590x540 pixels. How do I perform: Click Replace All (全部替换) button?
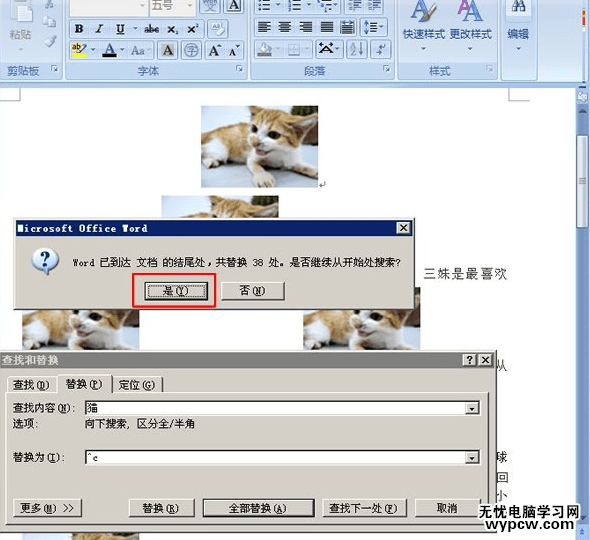coord(259,508)
